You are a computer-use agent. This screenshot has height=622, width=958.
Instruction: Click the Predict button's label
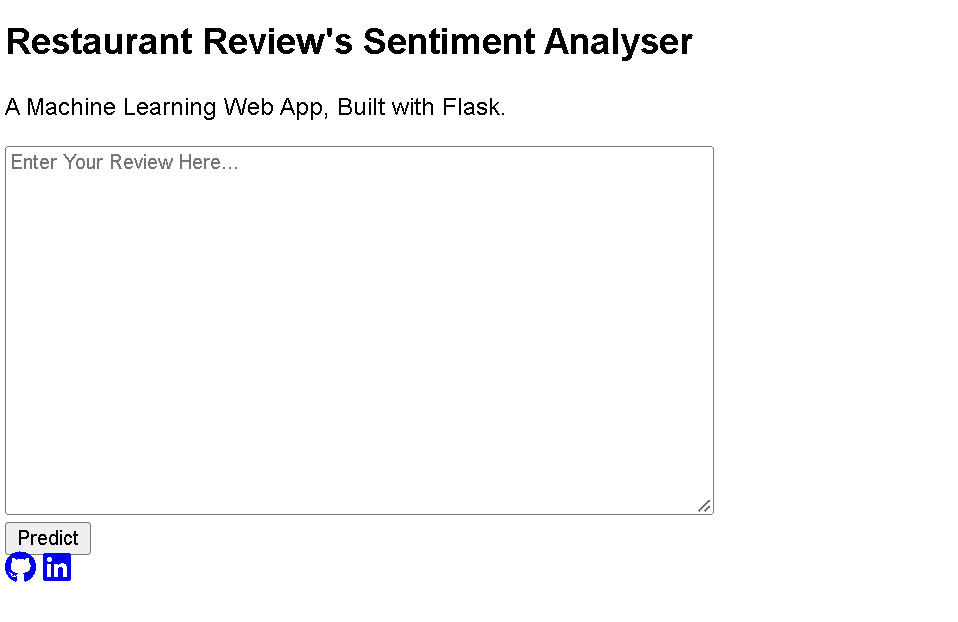point(48,538)
